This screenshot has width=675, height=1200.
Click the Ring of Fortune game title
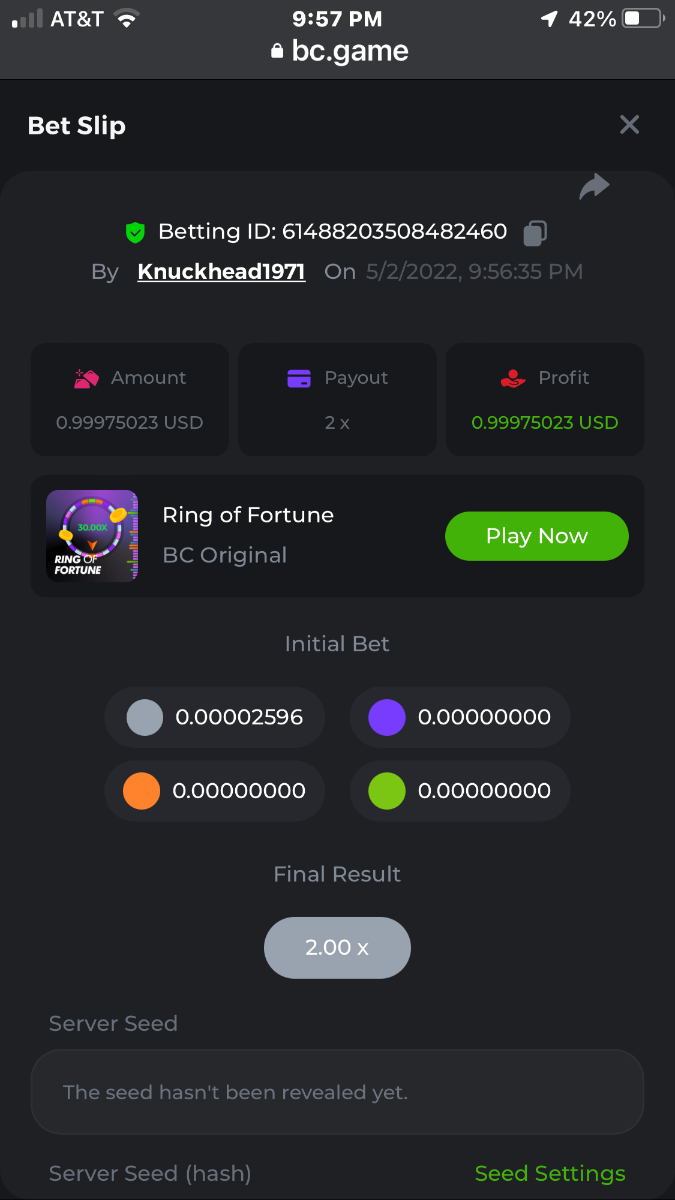coord(248,515)
